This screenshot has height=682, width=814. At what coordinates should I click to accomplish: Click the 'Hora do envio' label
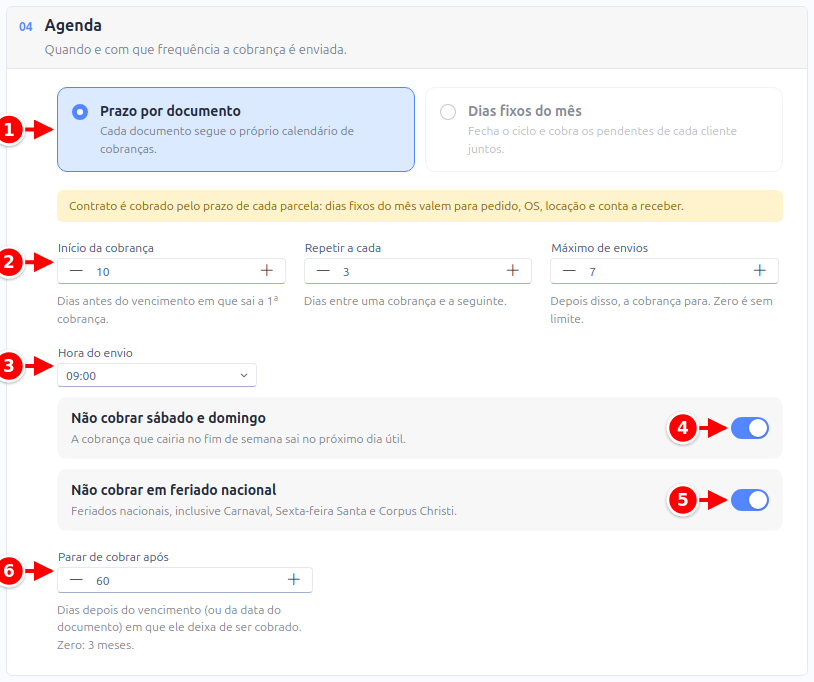(x=96, y=353)
